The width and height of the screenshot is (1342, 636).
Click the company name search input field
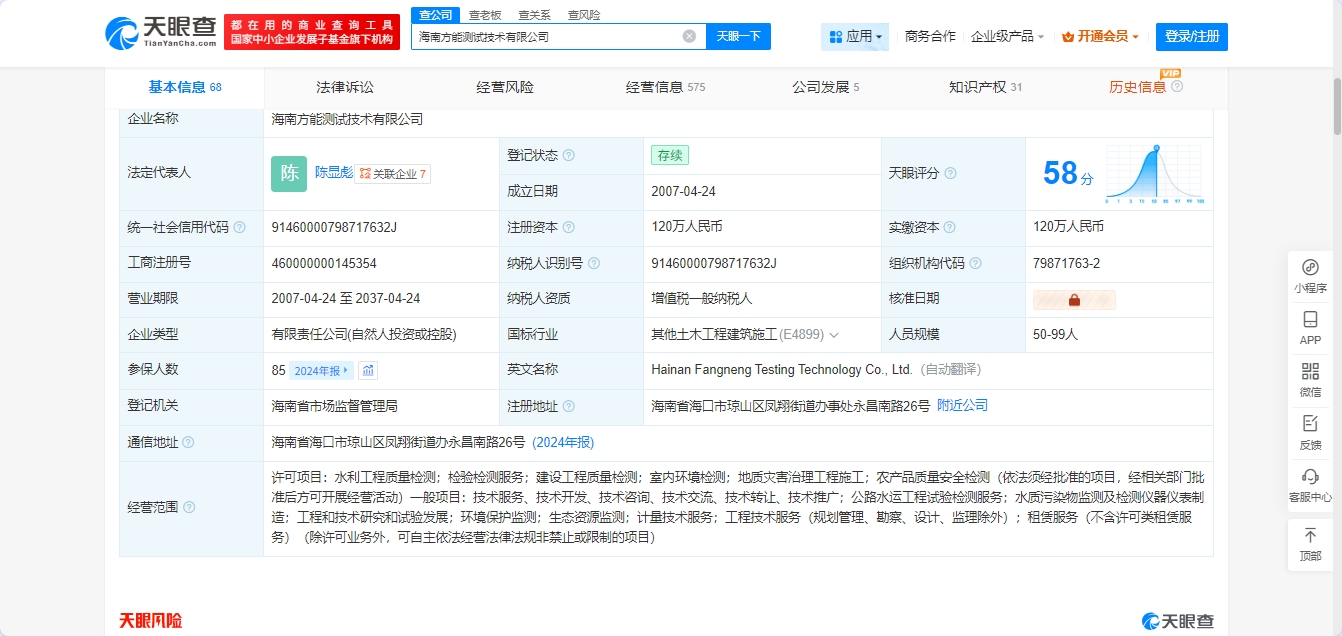(x=545, y=37)
